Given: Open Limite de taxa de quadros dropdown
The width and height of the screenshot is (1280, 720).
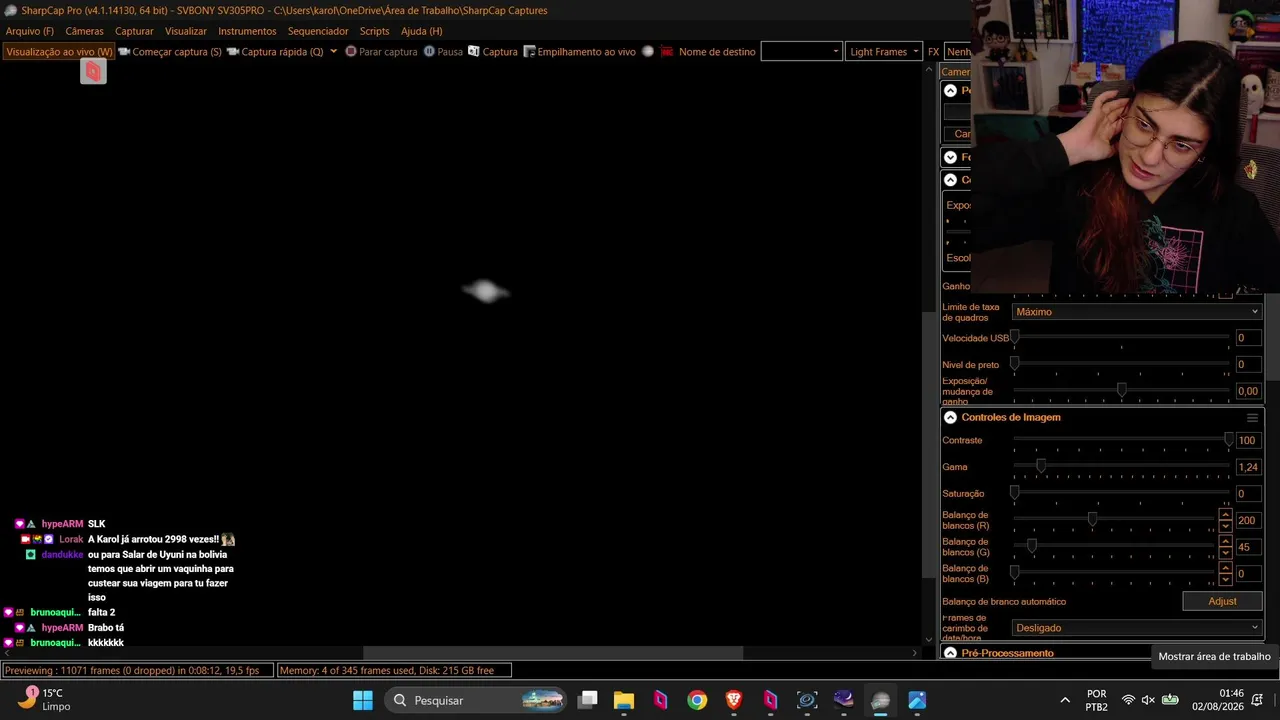Looking at the screenshot, I should (x=1137, y=312).
